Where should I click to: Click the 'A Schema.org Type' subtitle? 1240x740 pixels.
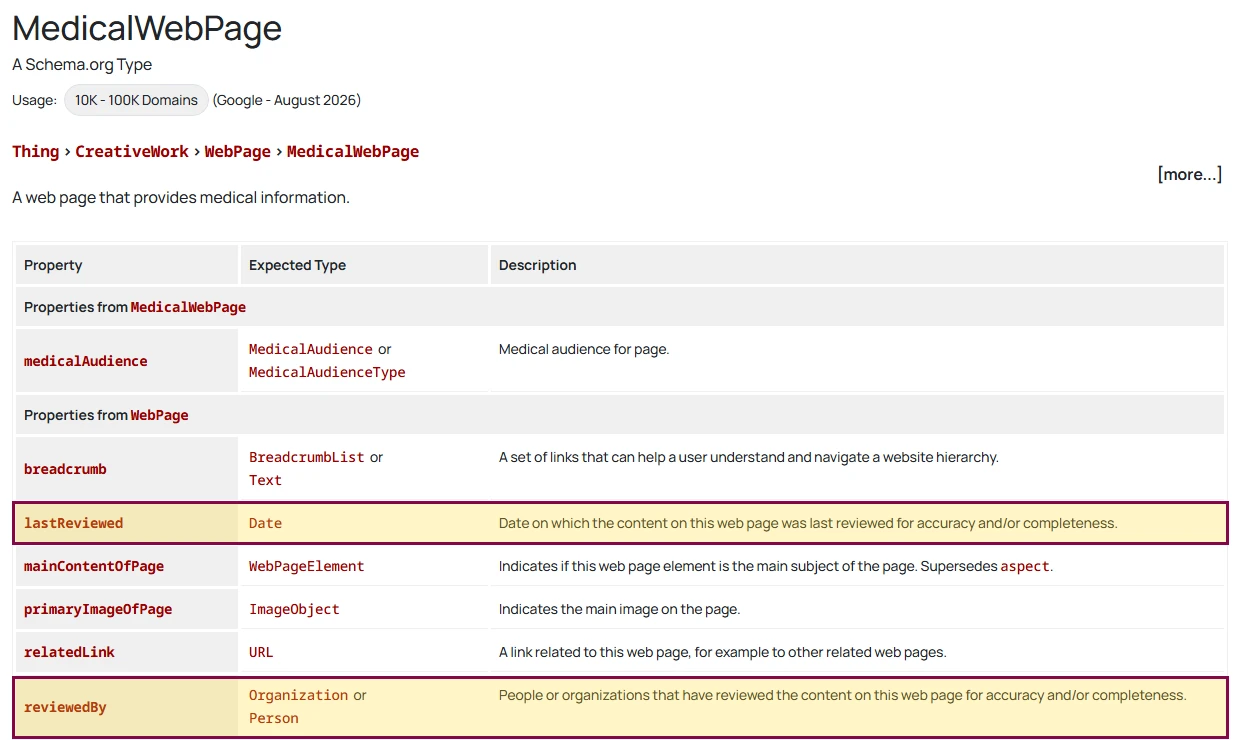(x=82, y=65)
